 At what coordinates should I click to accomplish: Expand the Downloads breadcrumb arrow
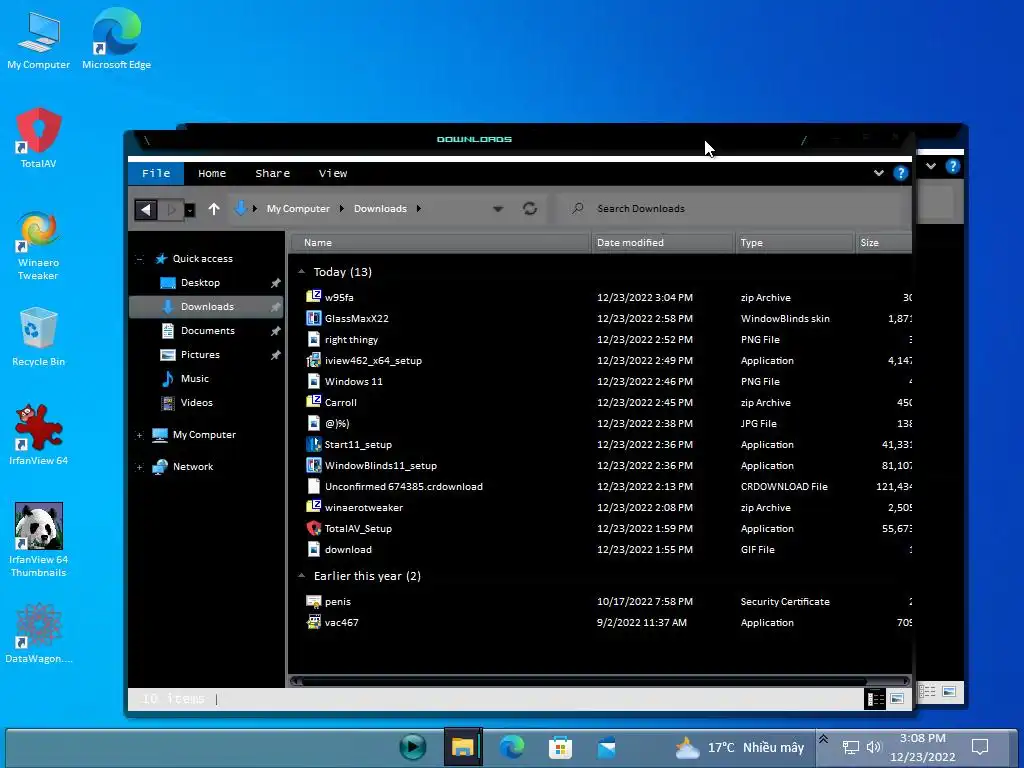coord(419,208)
